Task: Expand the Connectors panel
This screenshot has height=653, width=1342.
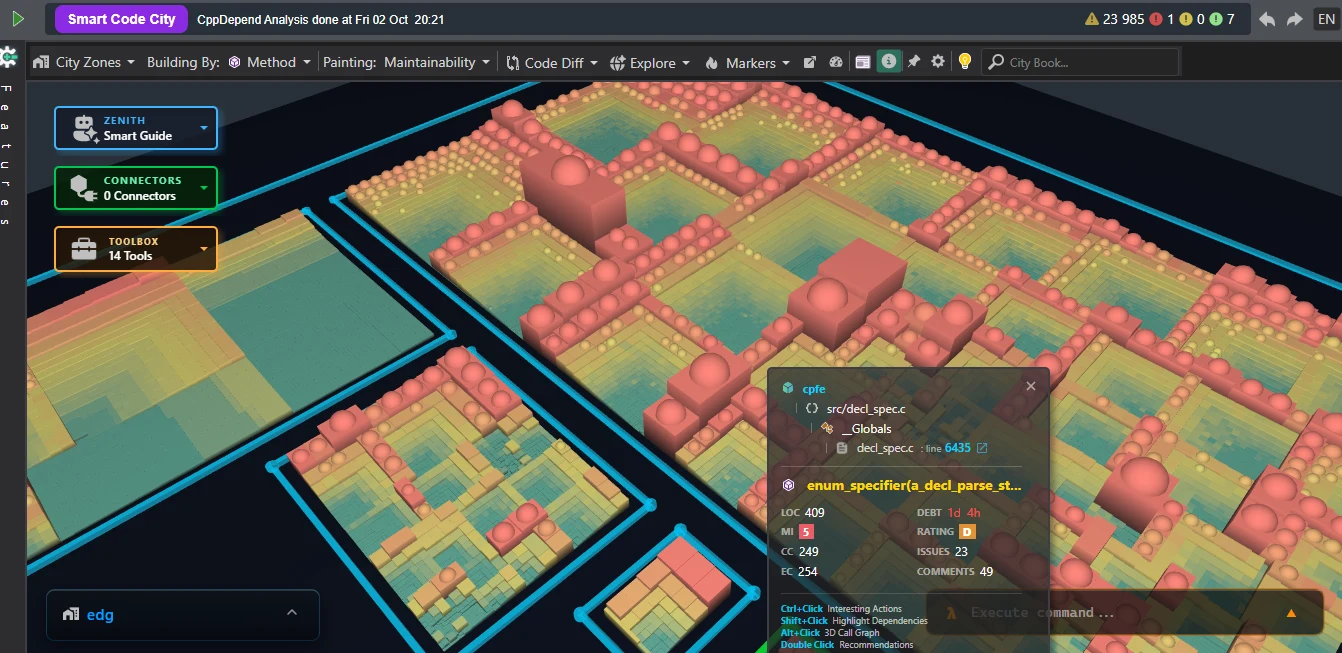Action: 136,188
